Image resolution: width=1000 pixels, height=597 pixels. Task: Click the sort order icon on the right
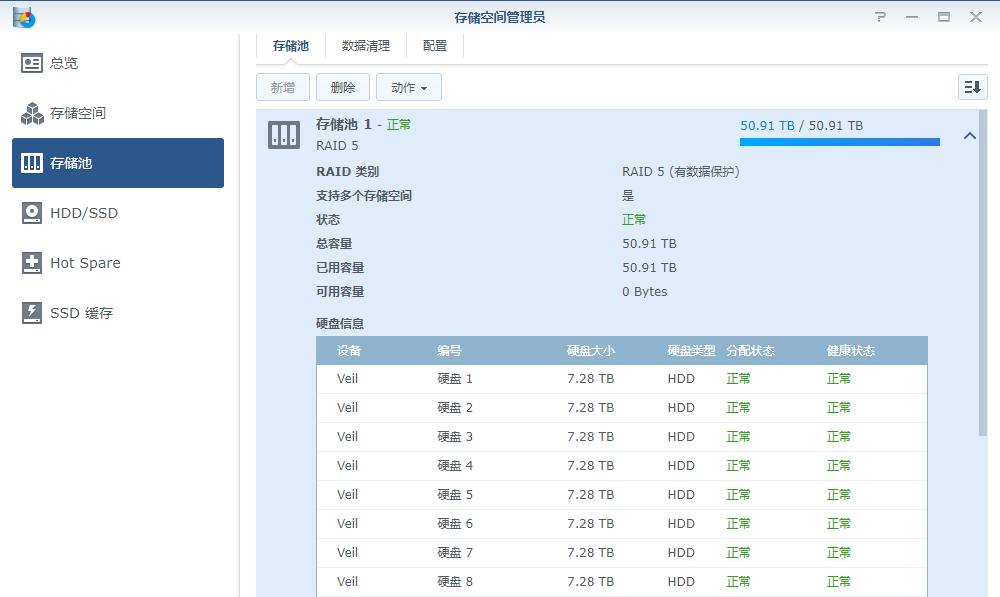(971, 87)
